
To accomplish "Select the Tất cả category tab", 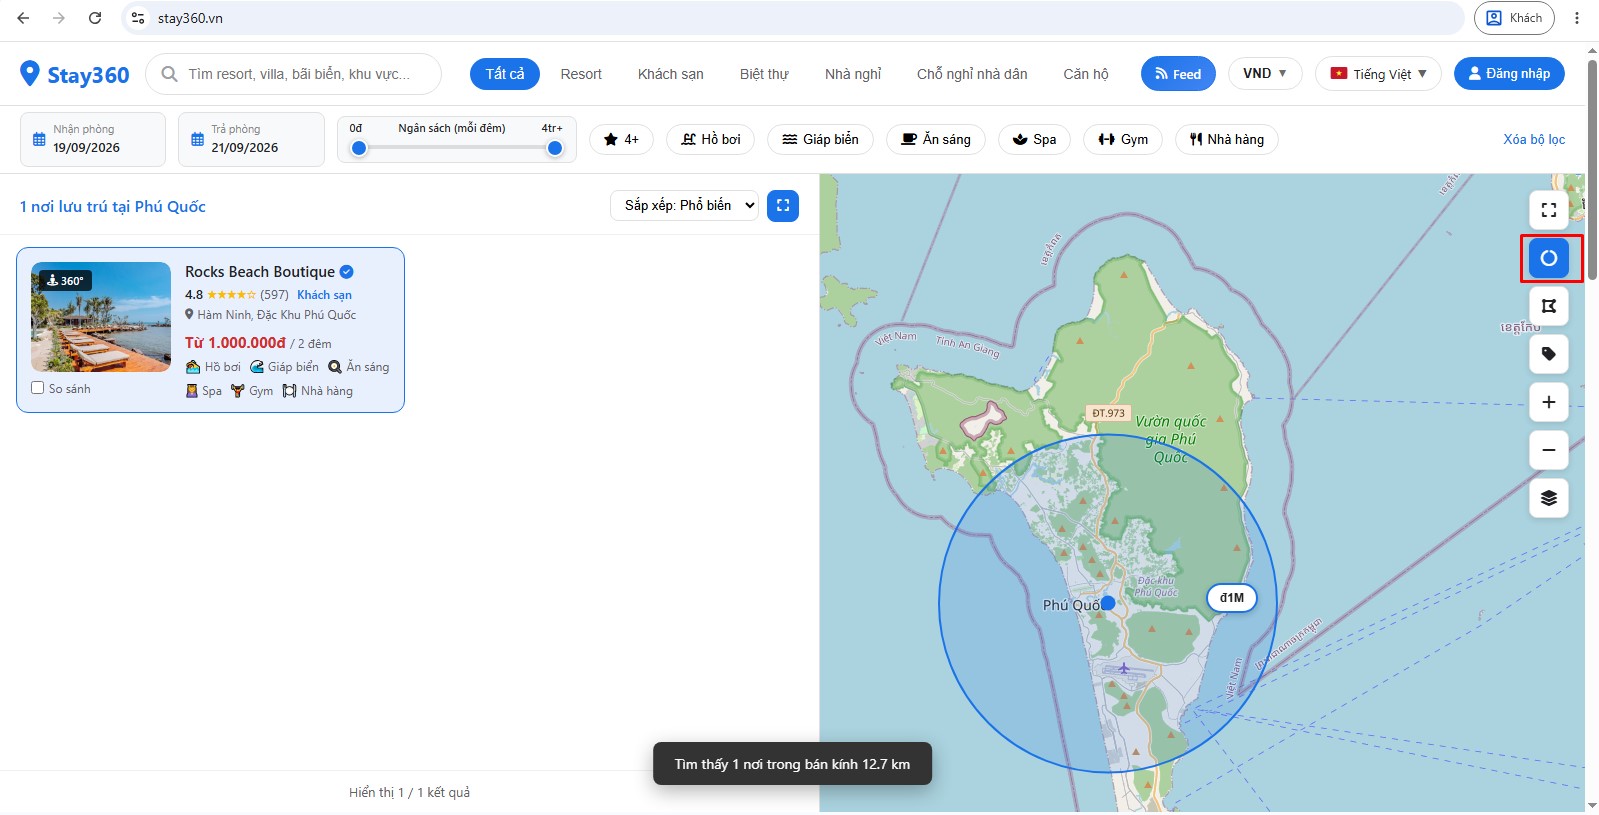I will (x=505, y=74).
